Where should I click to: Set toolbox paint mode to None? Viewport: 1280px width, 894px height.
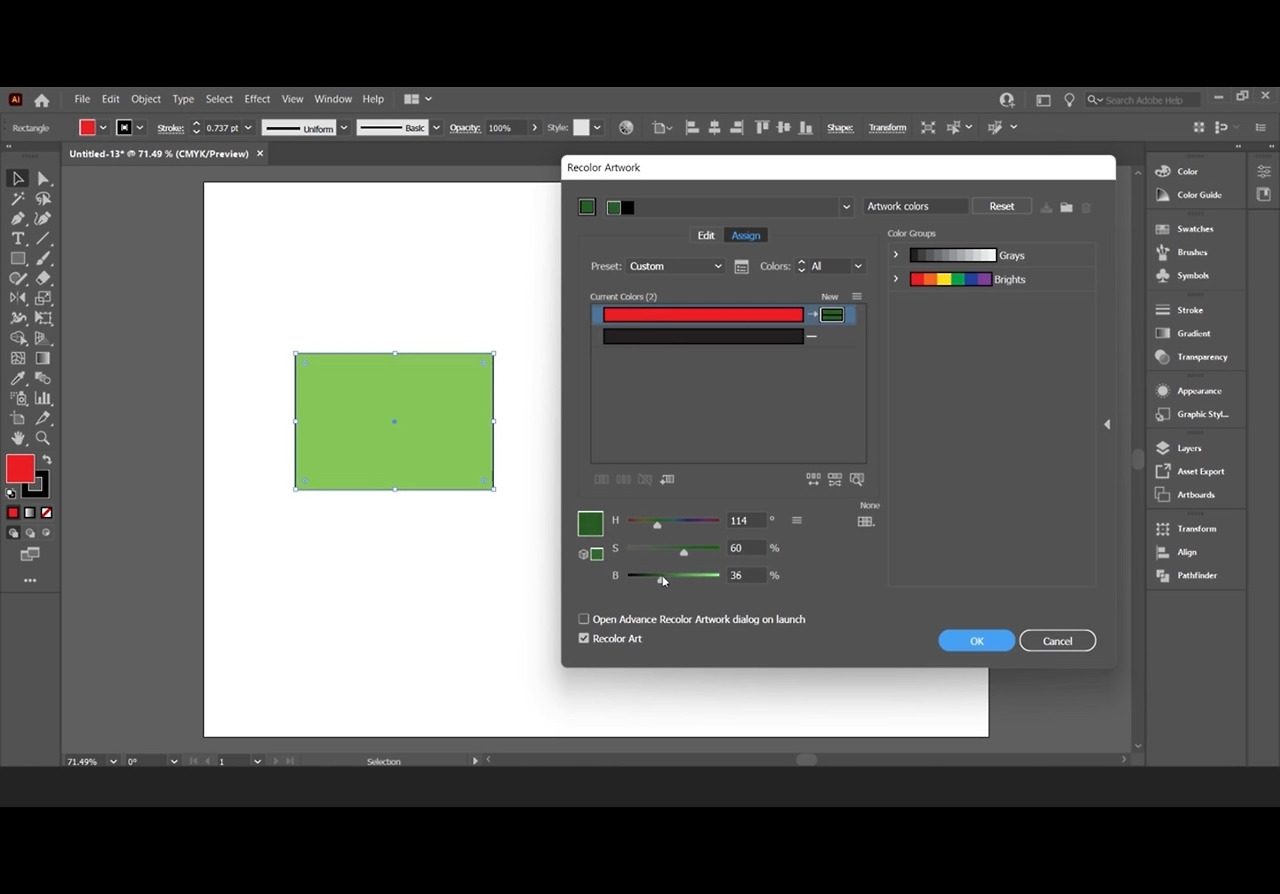click(x=46, y=513)
